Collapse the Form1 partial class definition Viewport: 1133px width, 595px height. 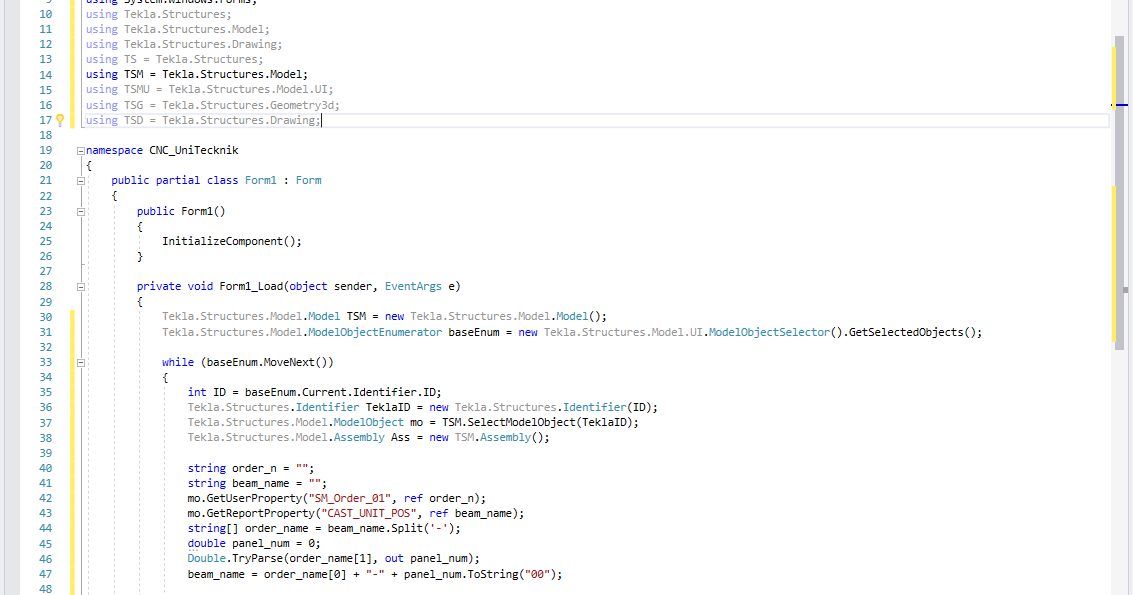coord(79,180)
